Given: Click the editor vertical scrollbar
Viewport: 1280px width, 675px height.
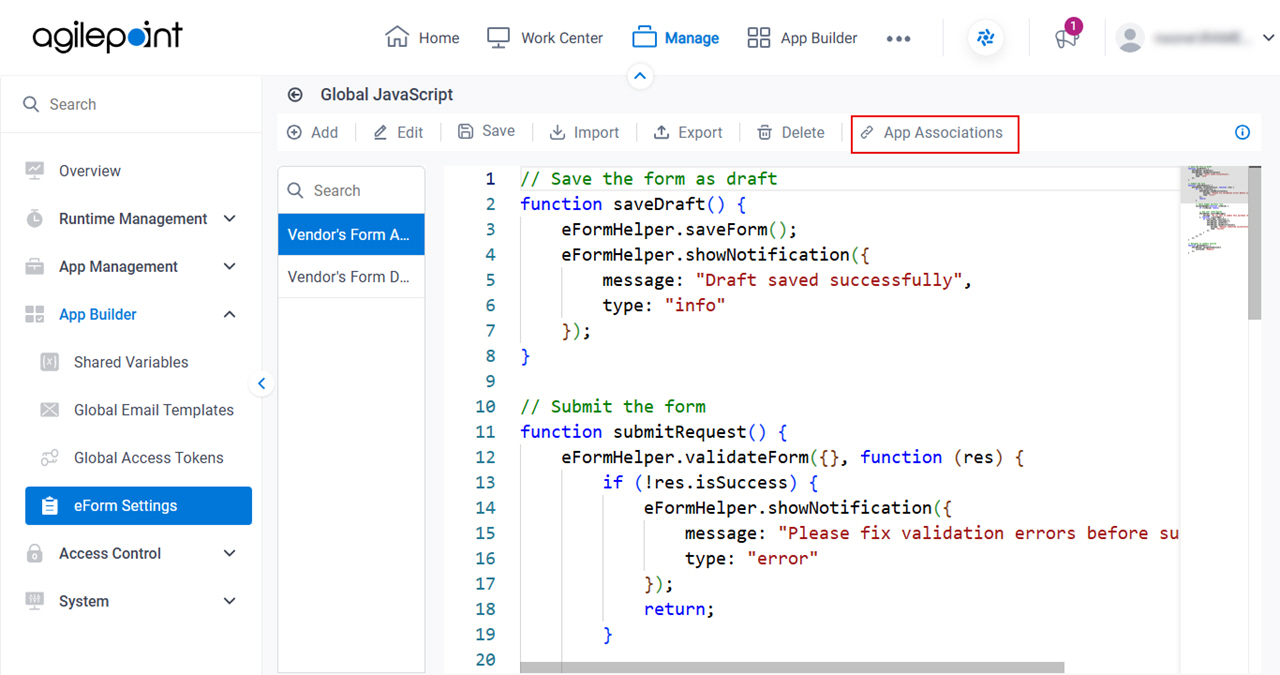Looking at the screenshot, I should click(x=1255, y=243).
